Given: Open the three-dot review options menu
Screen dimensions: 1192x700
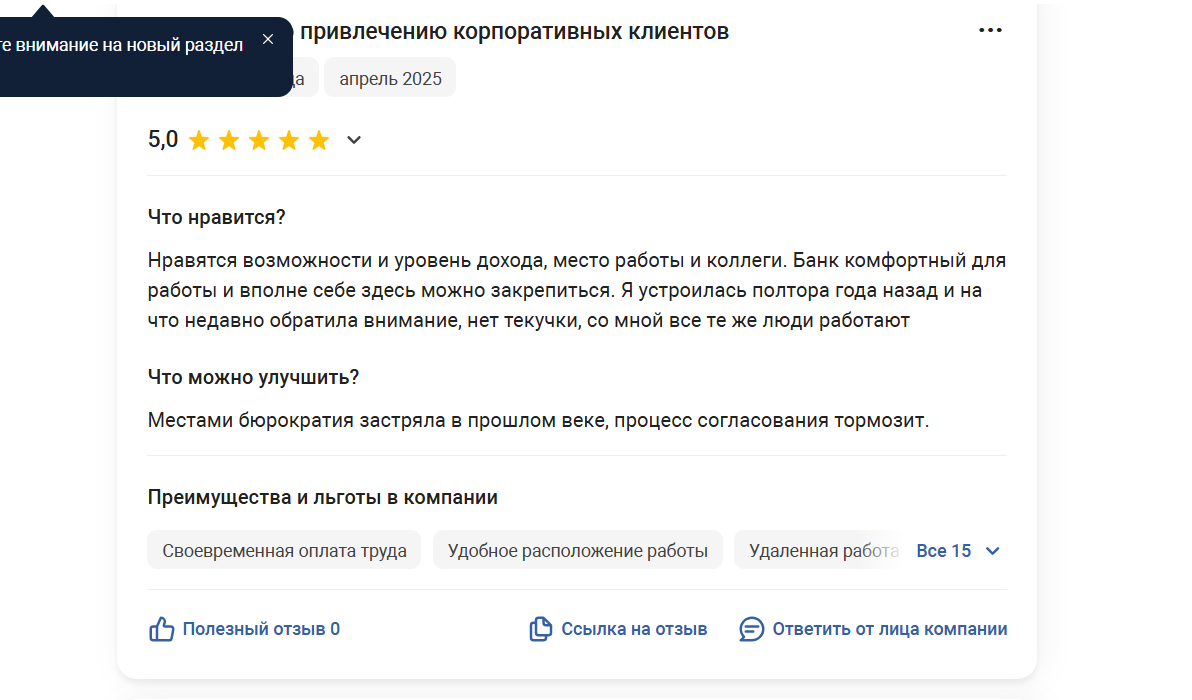Looking at the screenshot, I should pos(990,30).
